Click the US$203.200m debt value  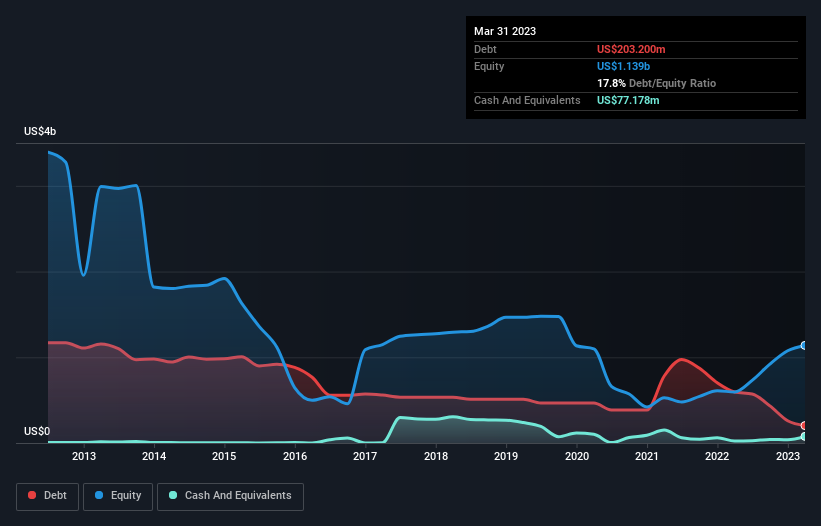pos(631,49)
